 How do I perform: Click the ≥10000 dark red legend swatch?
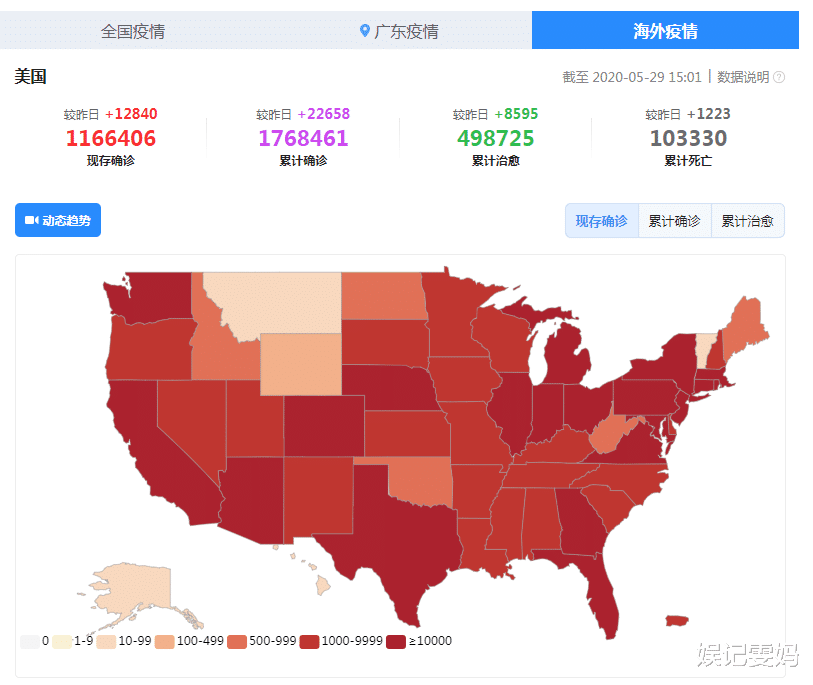point(396,641)
